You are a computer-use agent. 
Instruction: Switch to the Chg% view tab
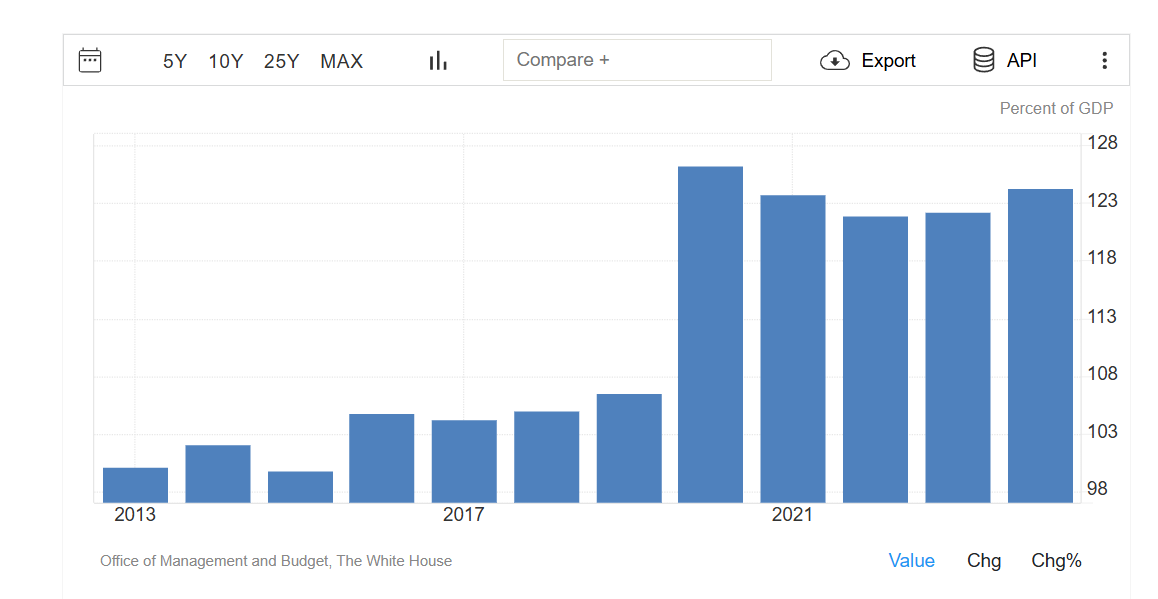point(1056,561)
